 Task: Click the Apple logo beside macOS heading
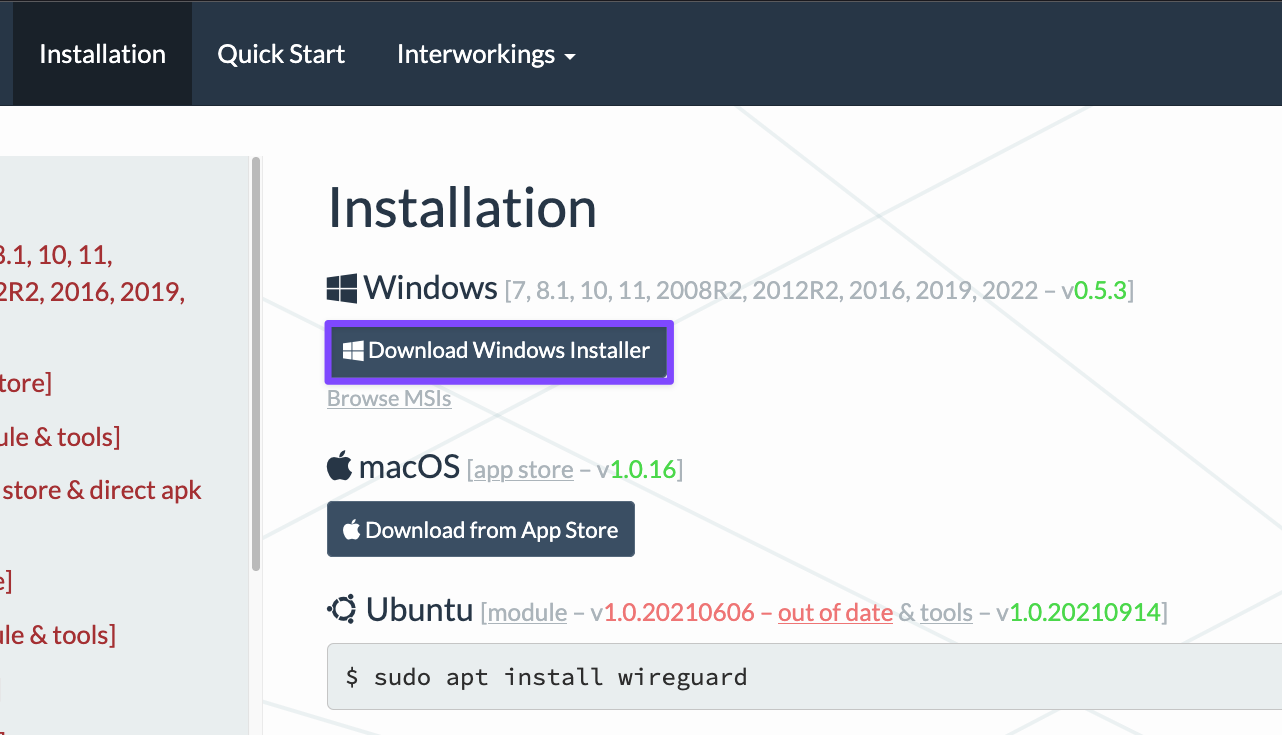pyautogui.click(x=339, y=466)
